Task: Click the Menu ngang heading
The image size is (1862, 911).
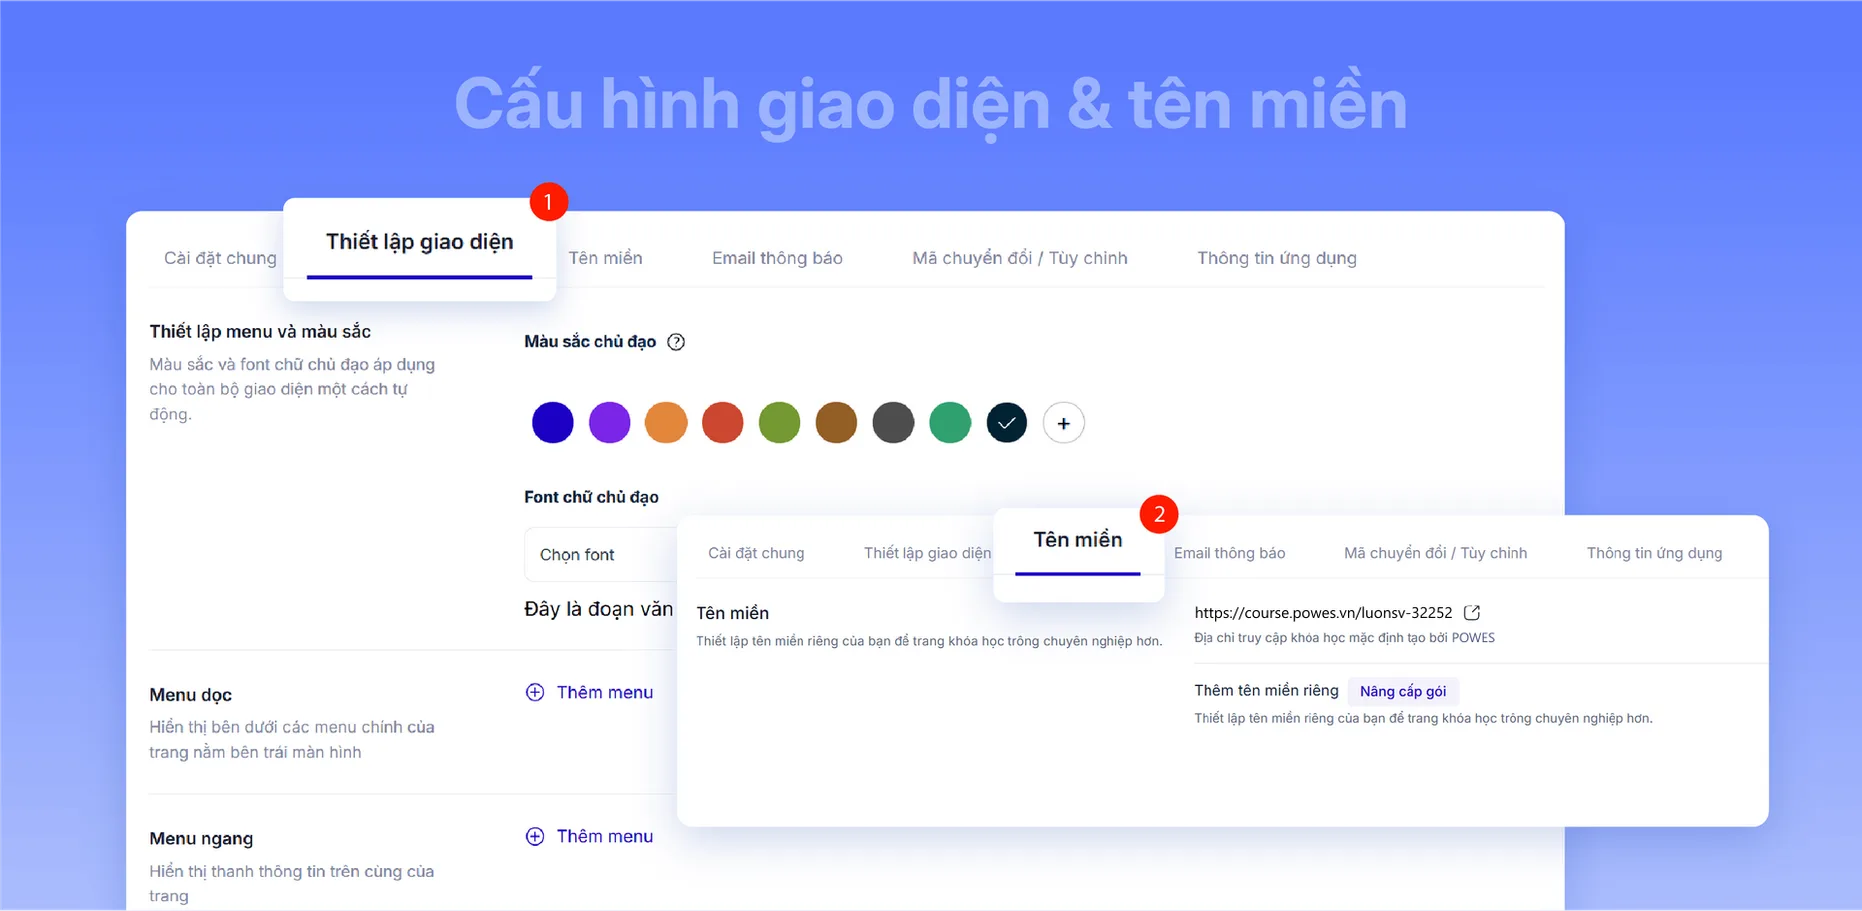Action: (x=201, y=839)
